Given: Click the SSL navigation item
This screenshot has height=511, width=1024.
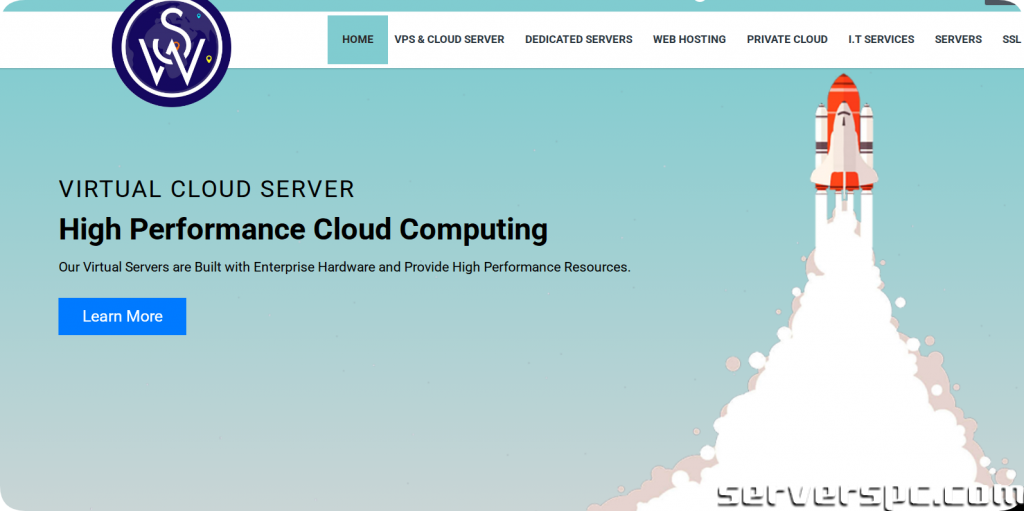Looking at the screenshot, I should (x=1011, y=40).
